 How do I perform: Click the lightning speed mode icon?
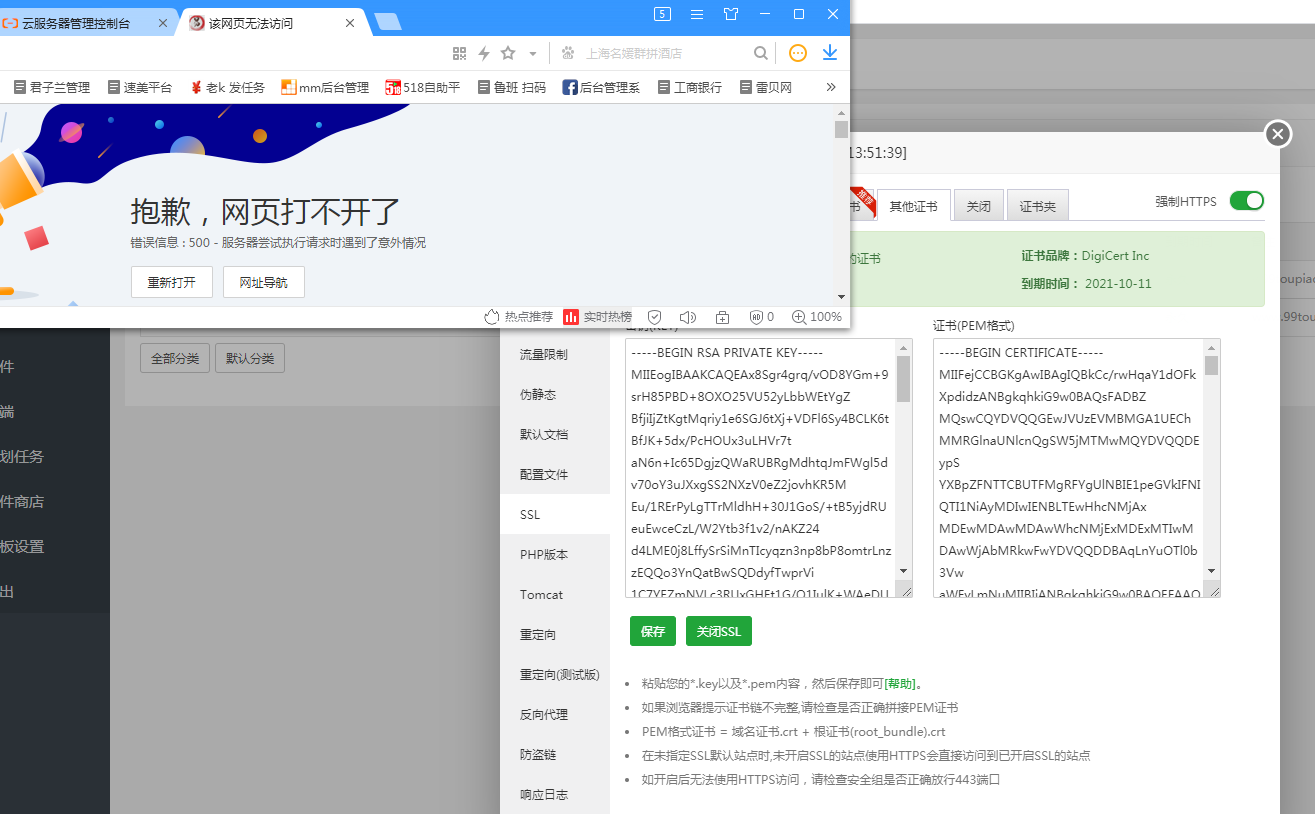click(x=484, y=53)
